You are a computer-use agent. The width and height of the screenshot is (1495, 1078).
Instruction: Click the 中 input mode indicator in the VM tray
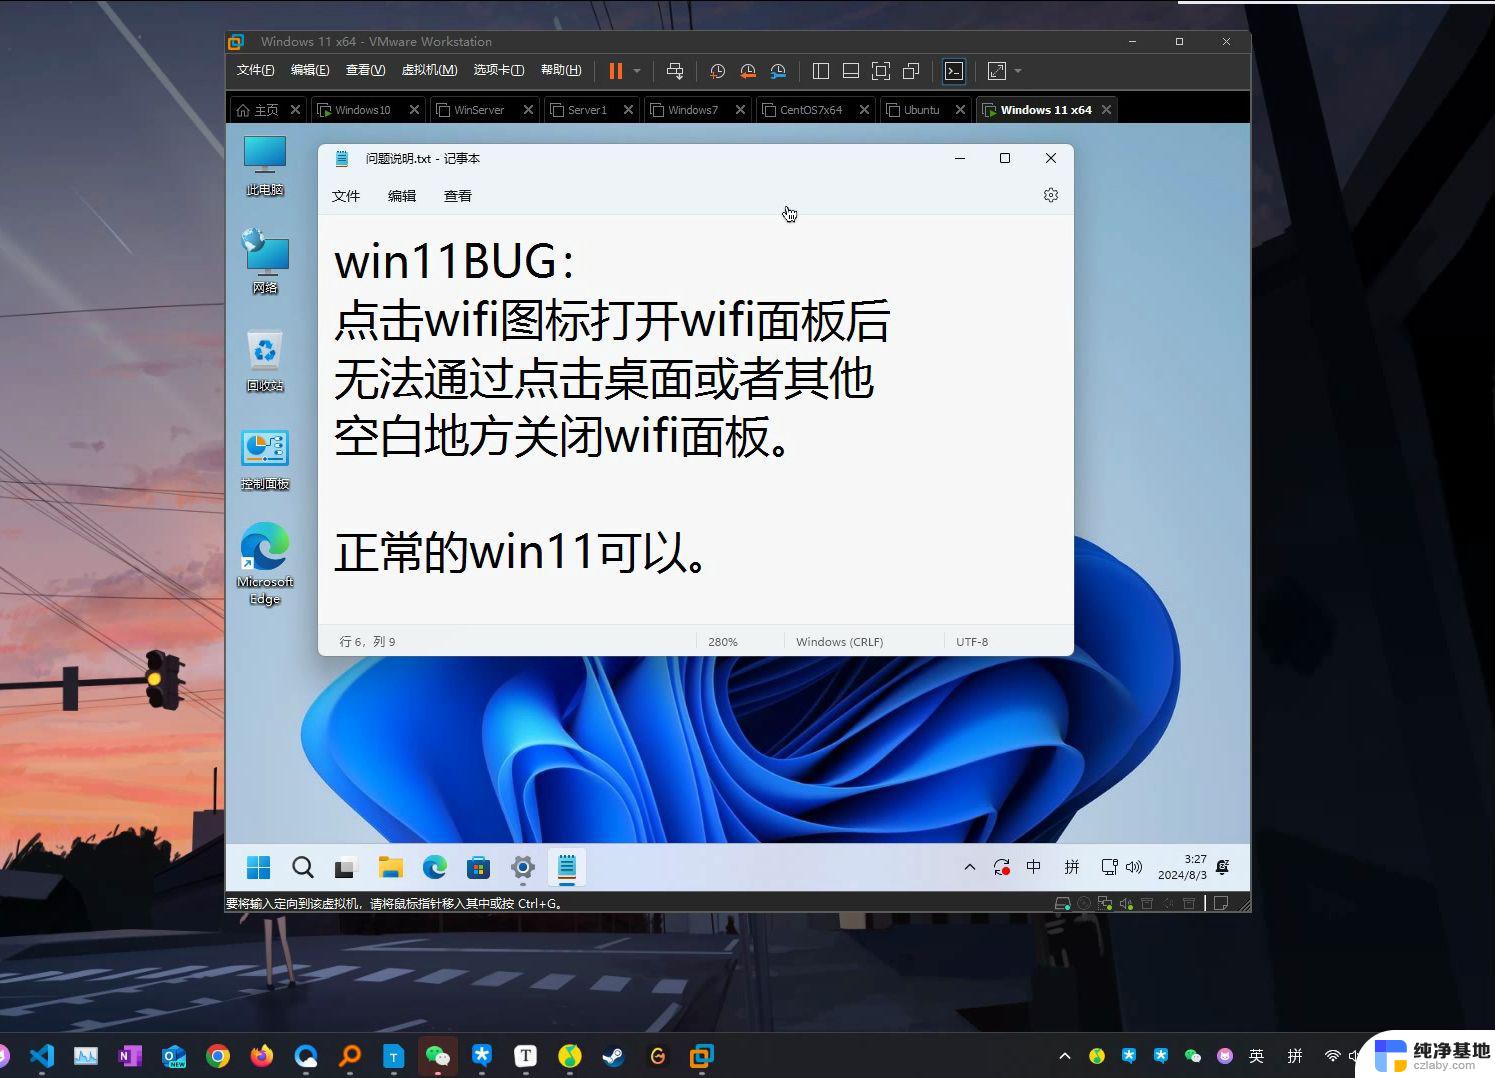[x=1034, y=867]
